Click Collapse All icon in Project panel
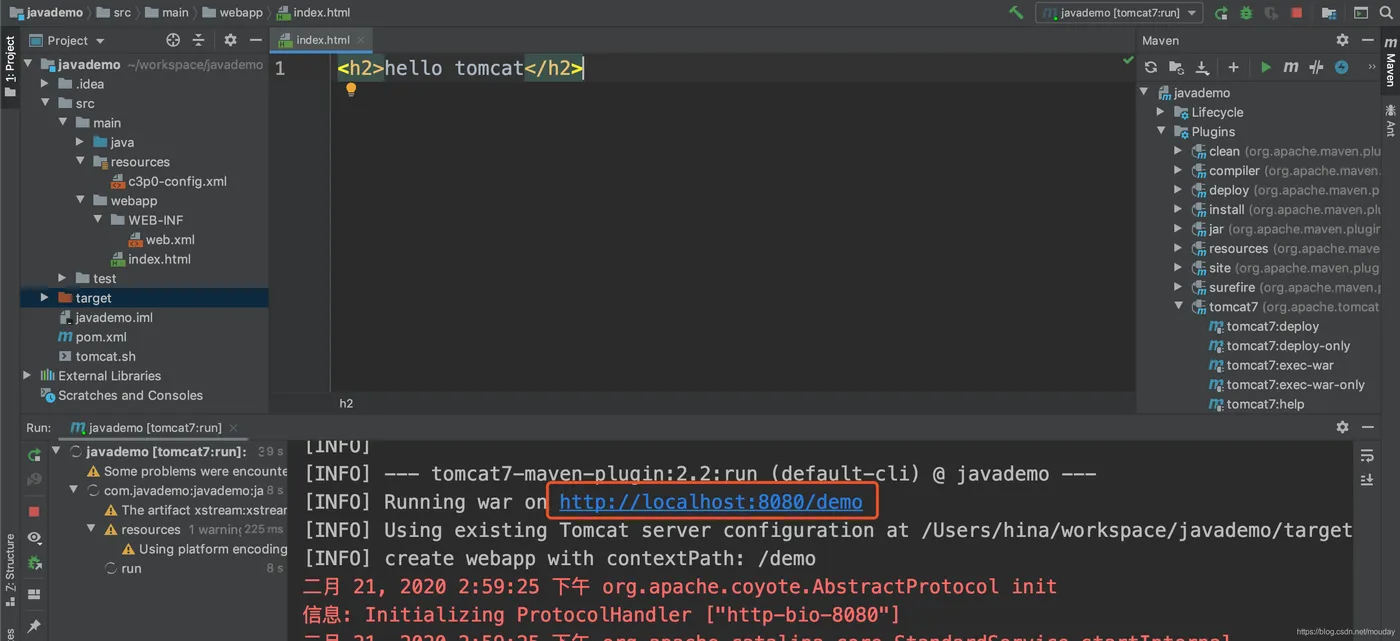Viewport: 1400px width, 641px height. 198,40
